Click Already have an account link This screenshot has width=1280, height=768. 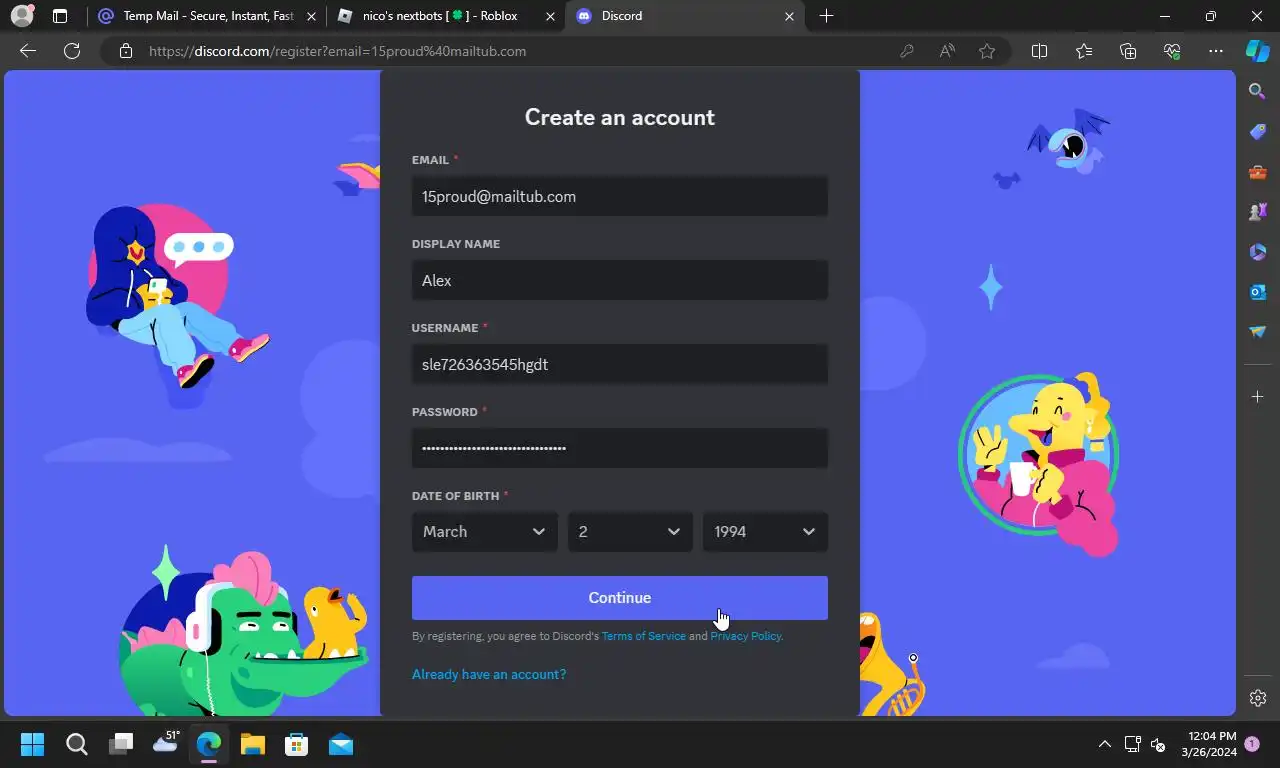[x=489, y=674]
